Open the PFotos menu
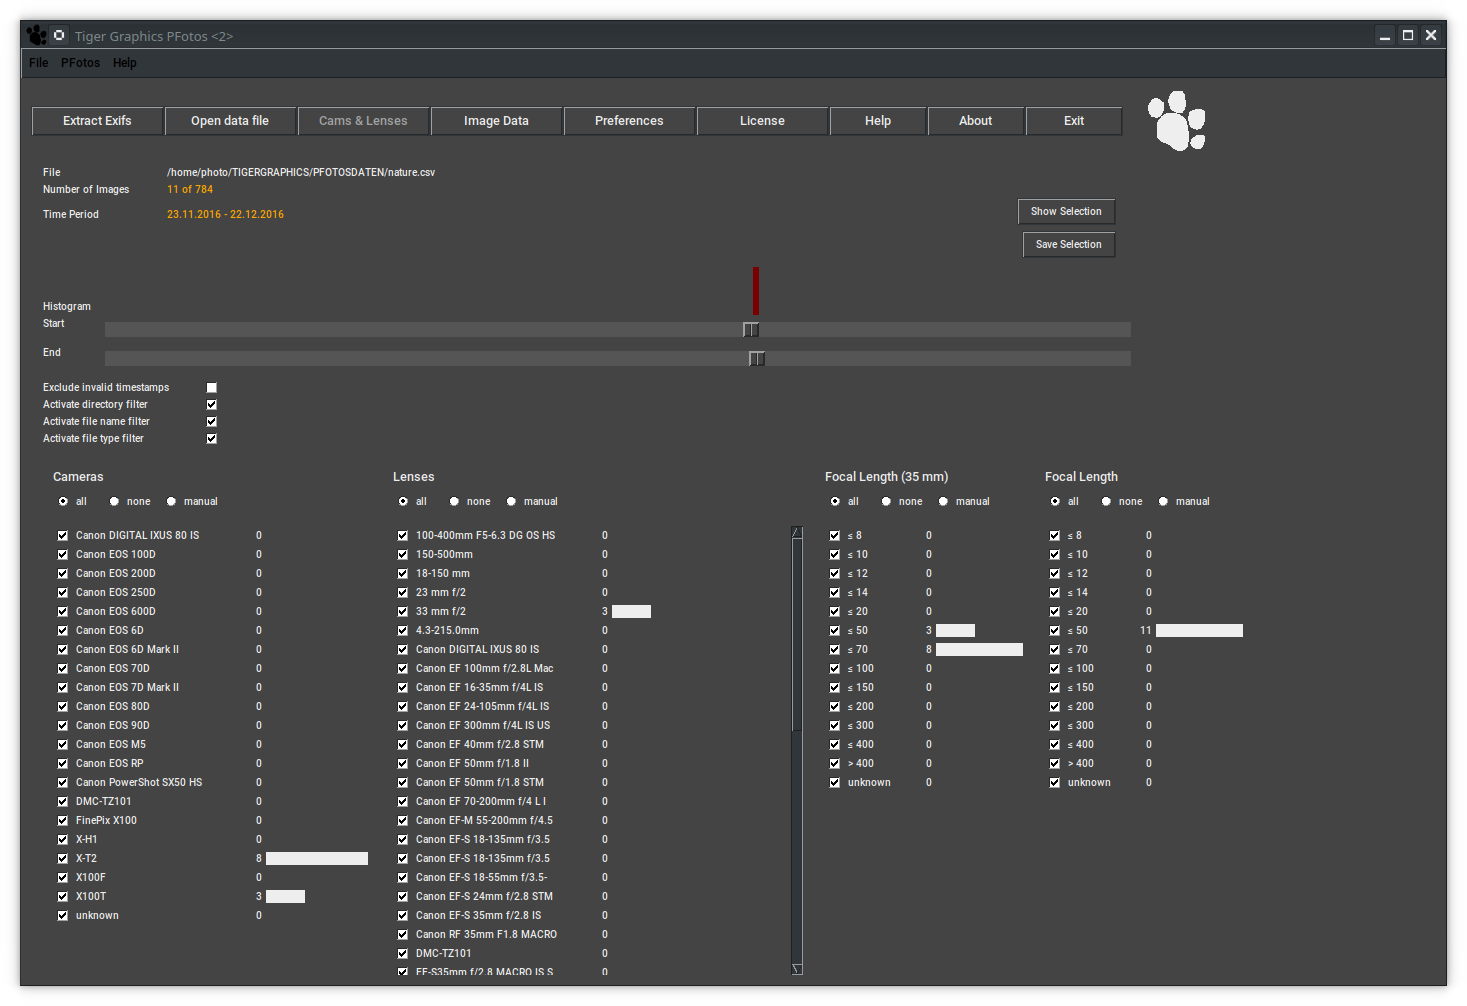1467x1006 pixels. (x=80, y=63)
